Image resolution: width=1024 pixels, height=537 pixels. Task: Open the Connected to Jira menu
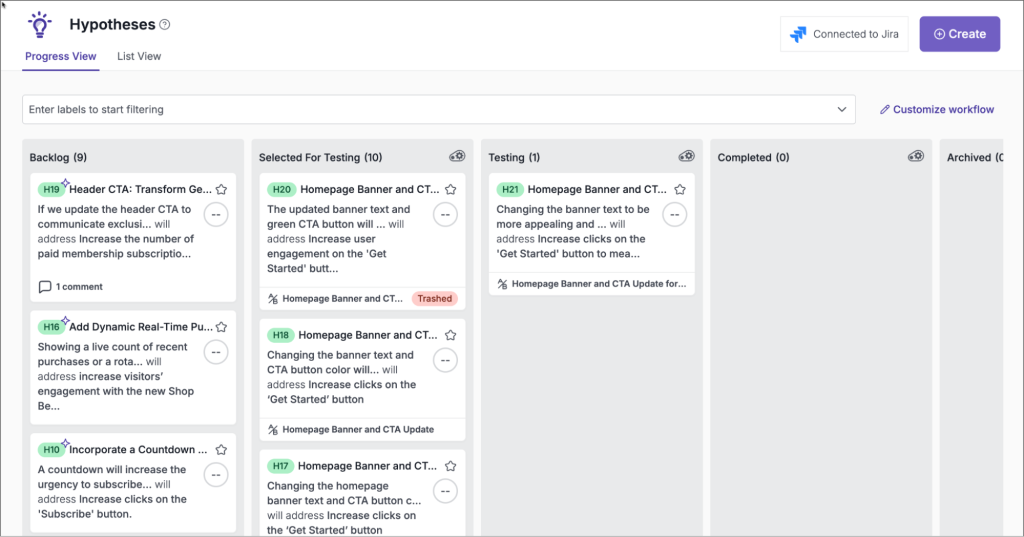click(844, 34)
